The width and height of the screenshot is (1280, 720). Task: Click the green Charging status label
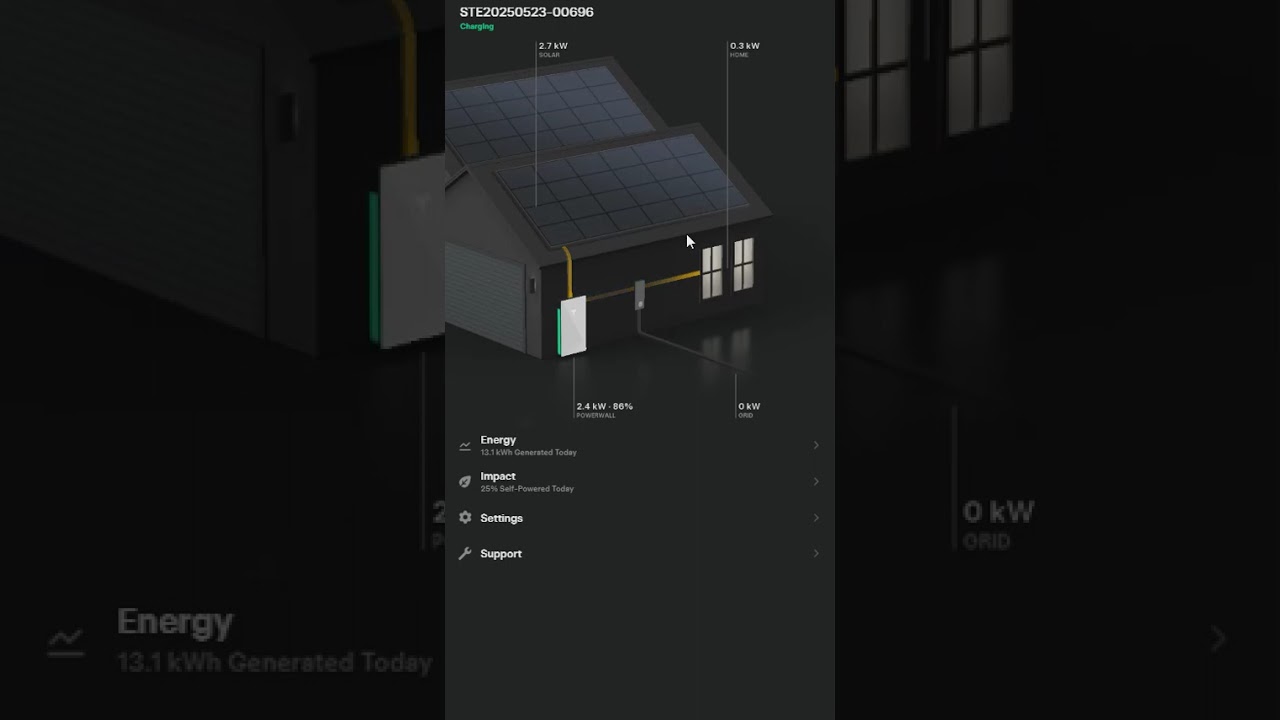tap(477, 27)
